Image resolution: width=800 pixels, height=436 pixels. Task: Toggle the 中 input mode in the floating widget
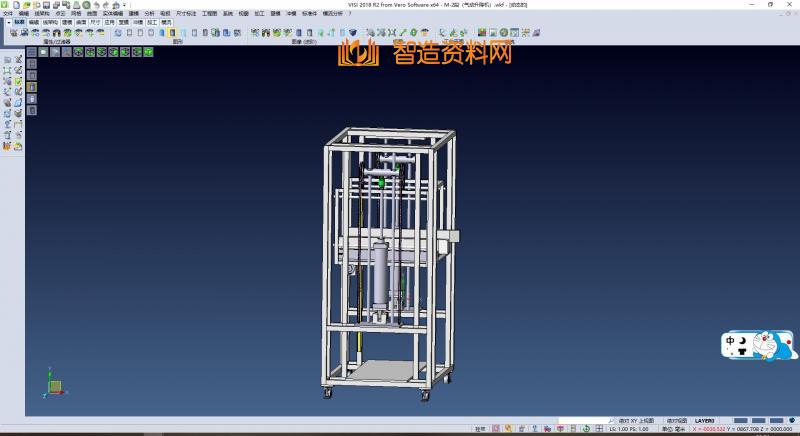[x=731, y=341]
